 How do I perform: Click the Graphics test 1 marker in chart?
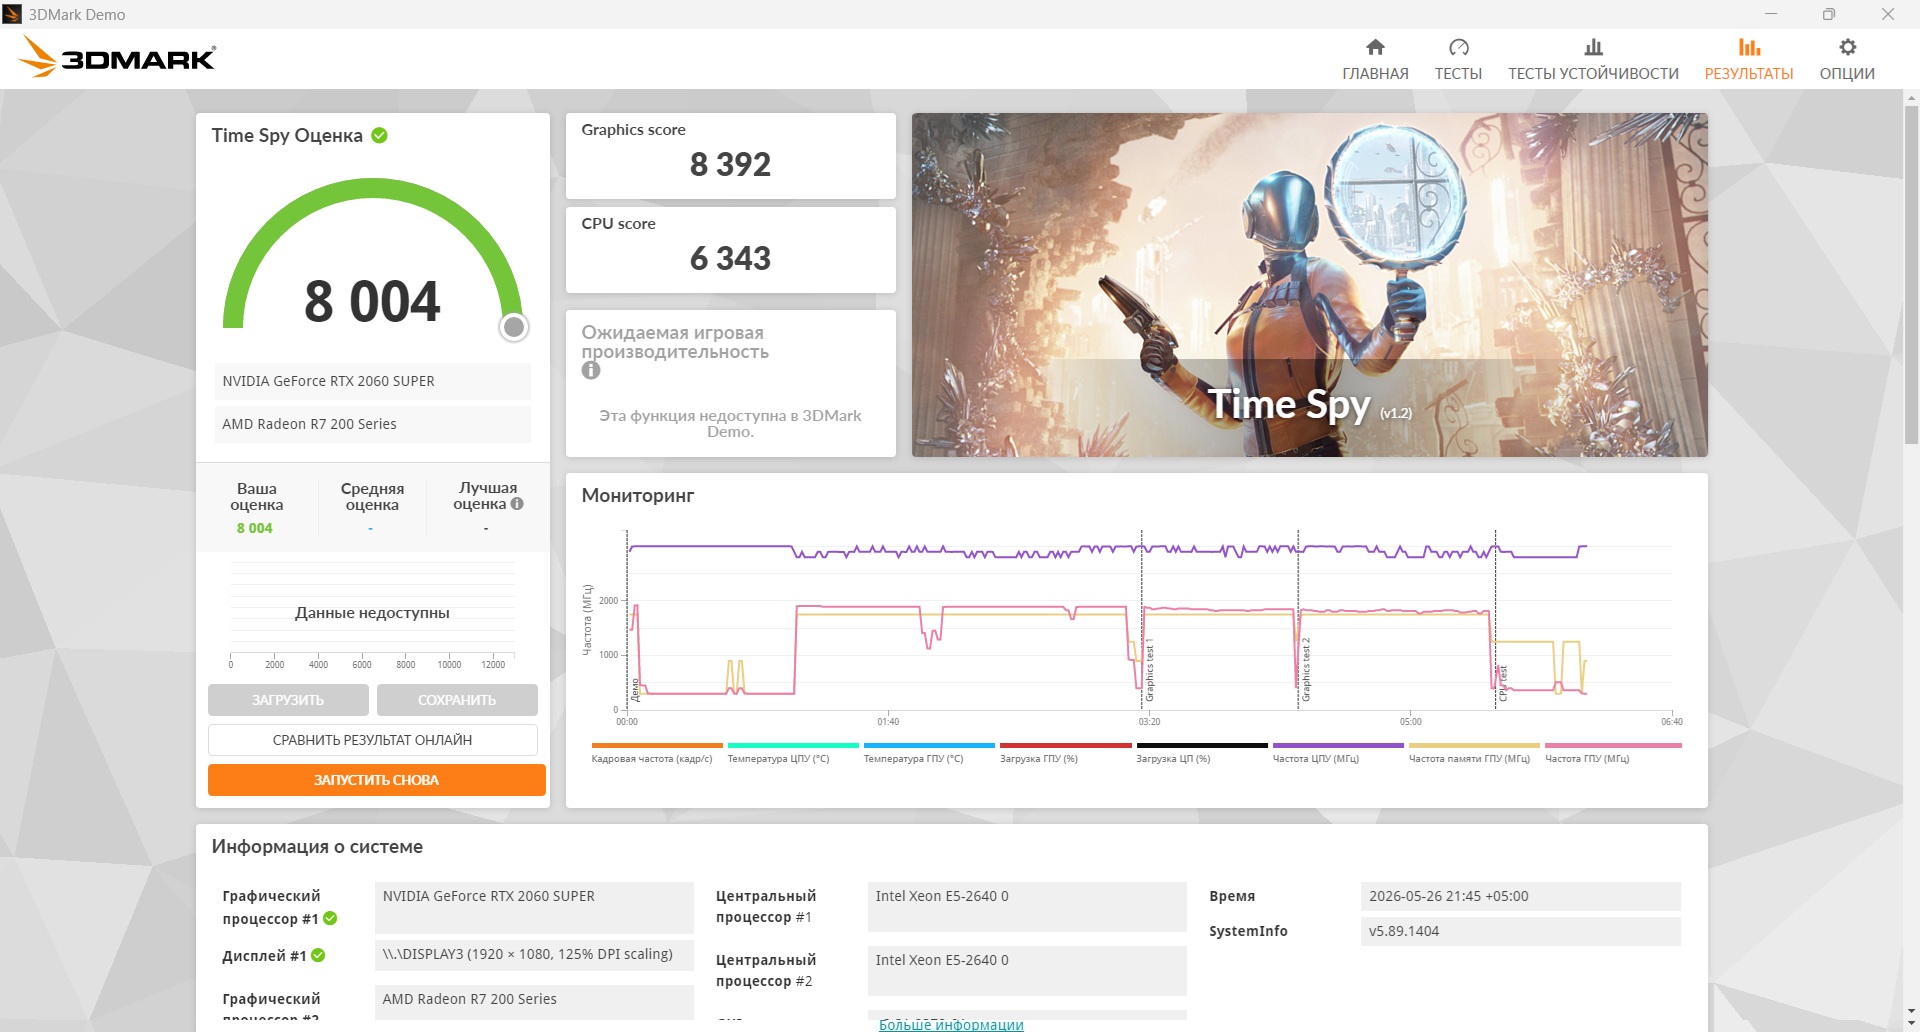click(1149, 670)
